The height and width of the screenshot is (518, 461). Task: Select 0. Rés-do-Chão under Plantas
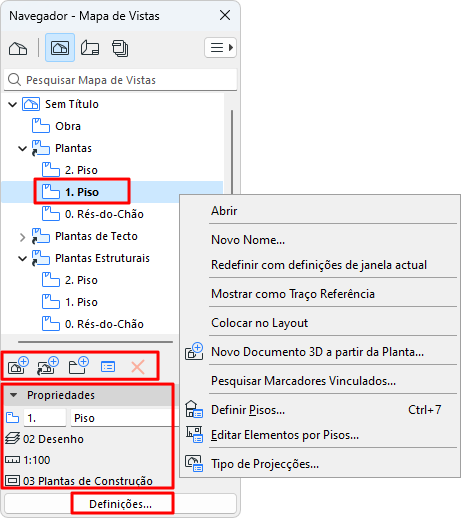[104, 214]
